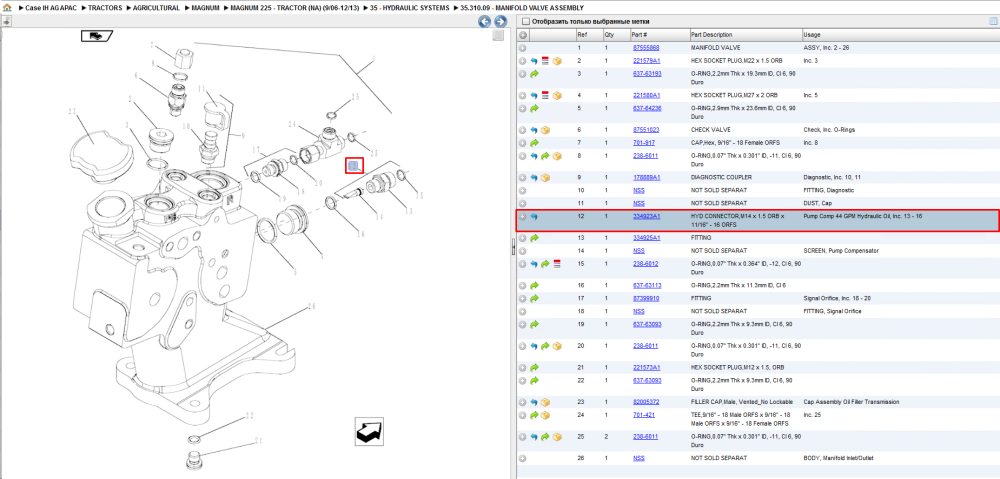Click 'FILLER CAP,Male, Vented_No Lockable' text
1000x479 pixels.
click(742, 402)
